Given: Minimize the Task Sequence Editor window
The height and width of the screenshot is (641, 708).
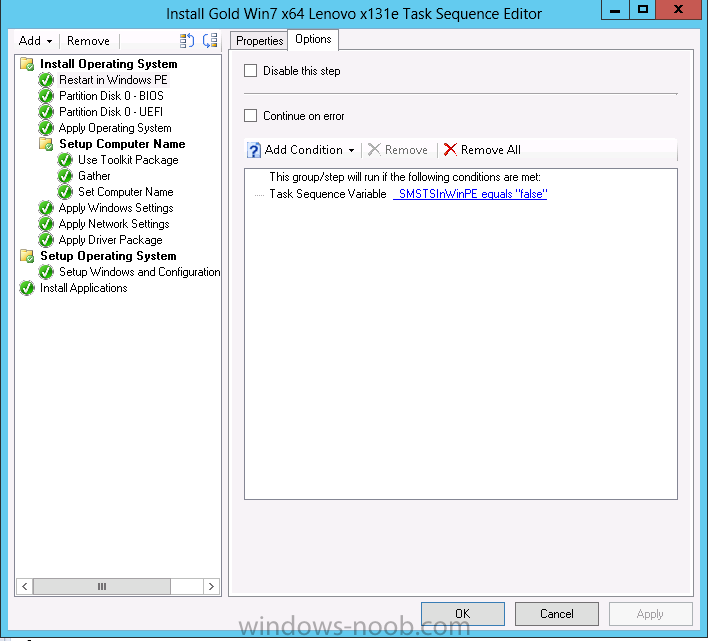Looking at the screenshot, I should click(615, 10).
